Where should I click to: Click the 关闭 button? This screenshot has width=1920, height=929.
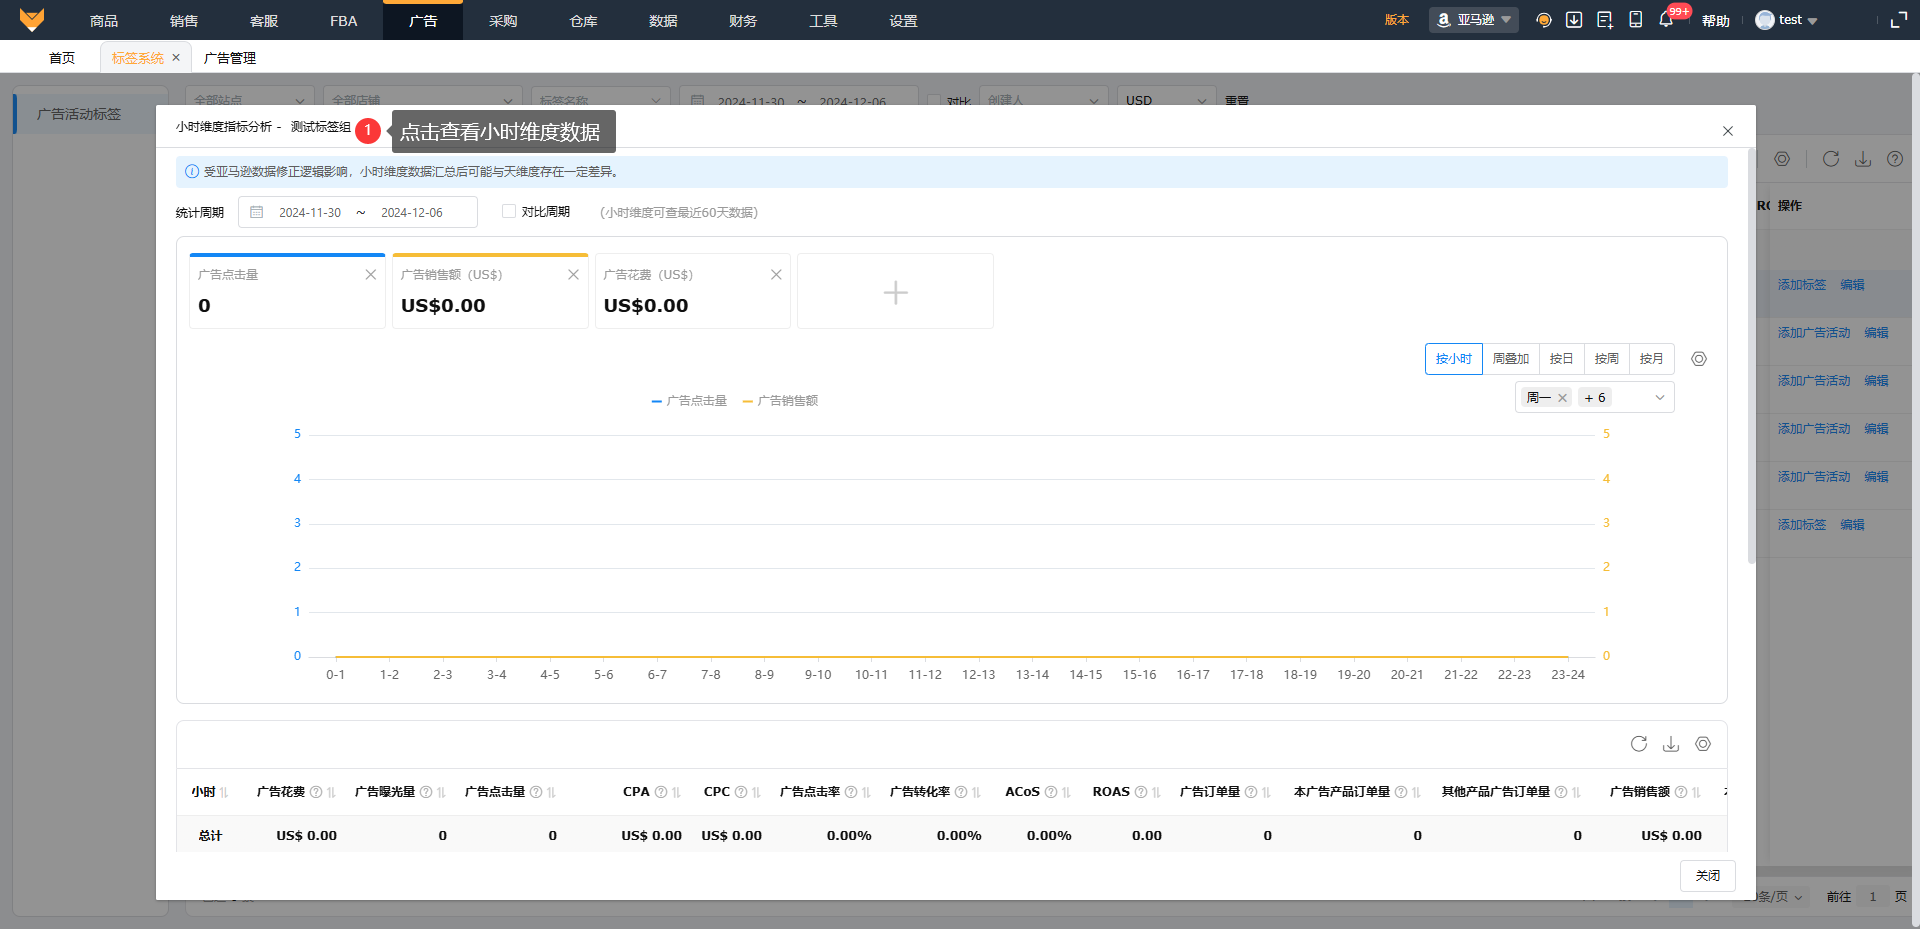1707,876
